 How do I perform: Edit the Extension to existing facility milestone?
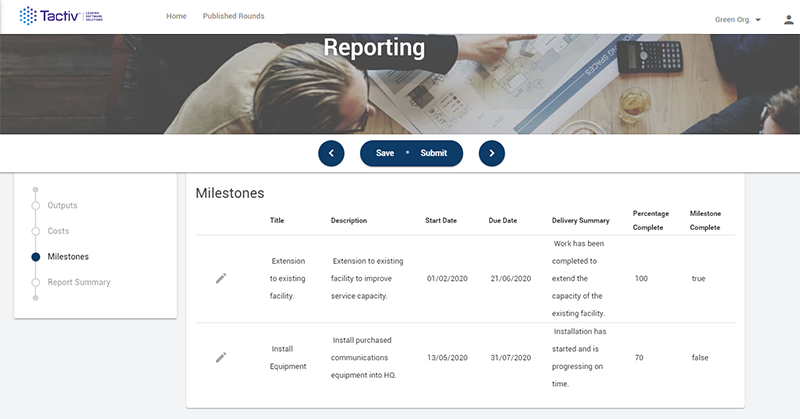point(221,278)
